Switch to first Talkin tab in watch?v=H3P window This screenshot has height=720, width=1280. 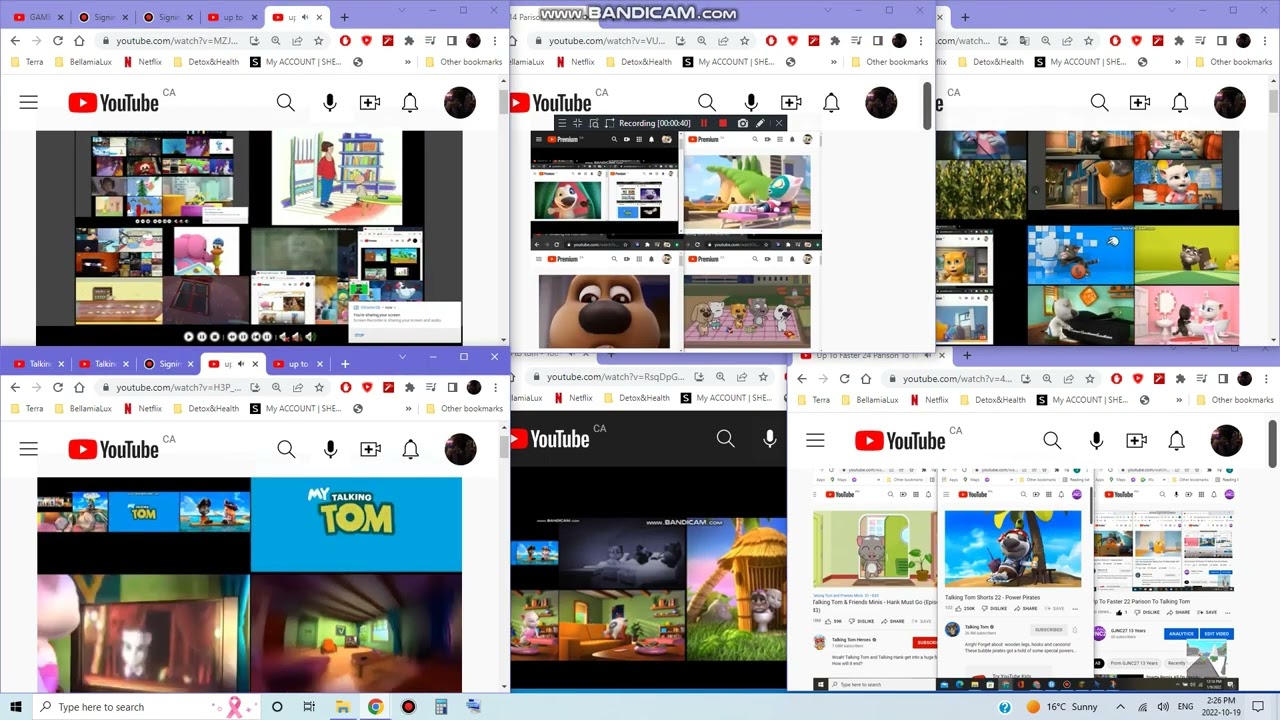pos(38,364)
